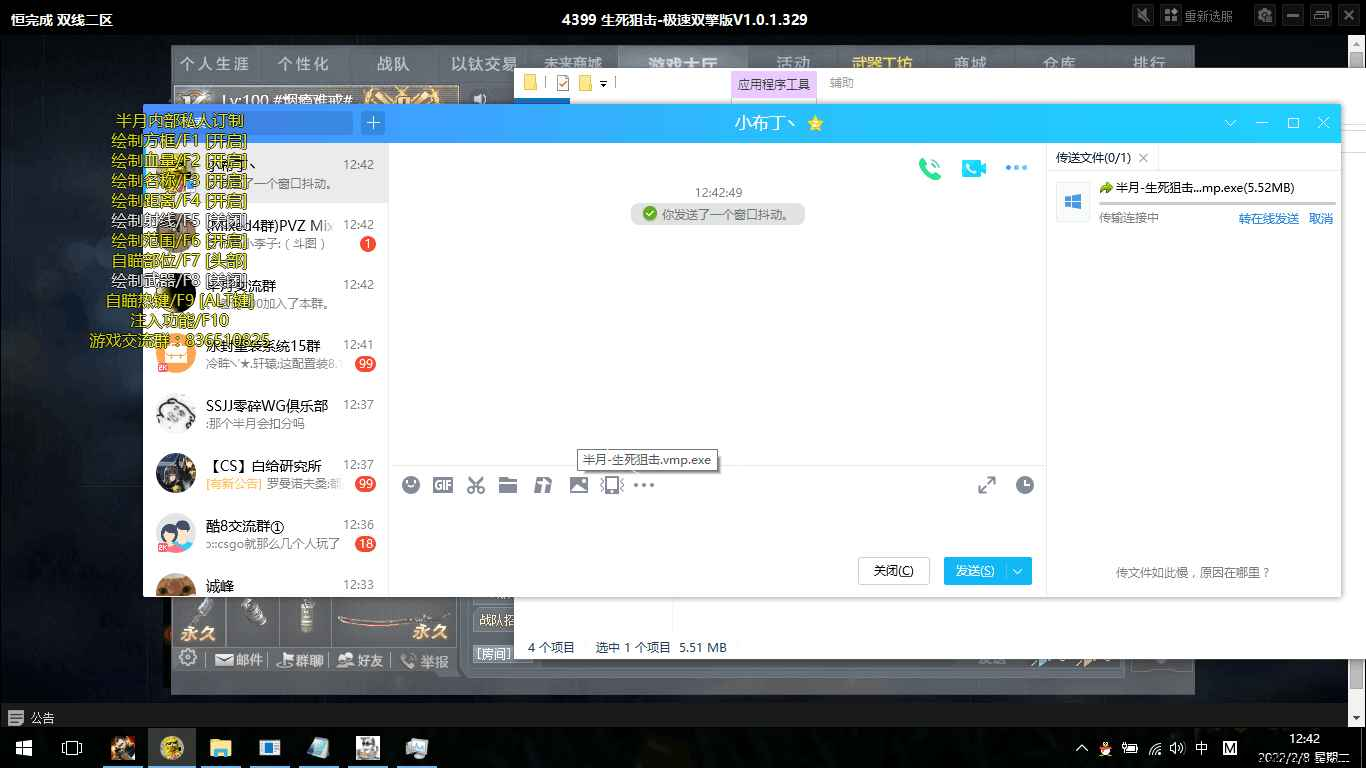
Task: Open the emoji picker in chat toolbar
Action: [x=410, y=485]
